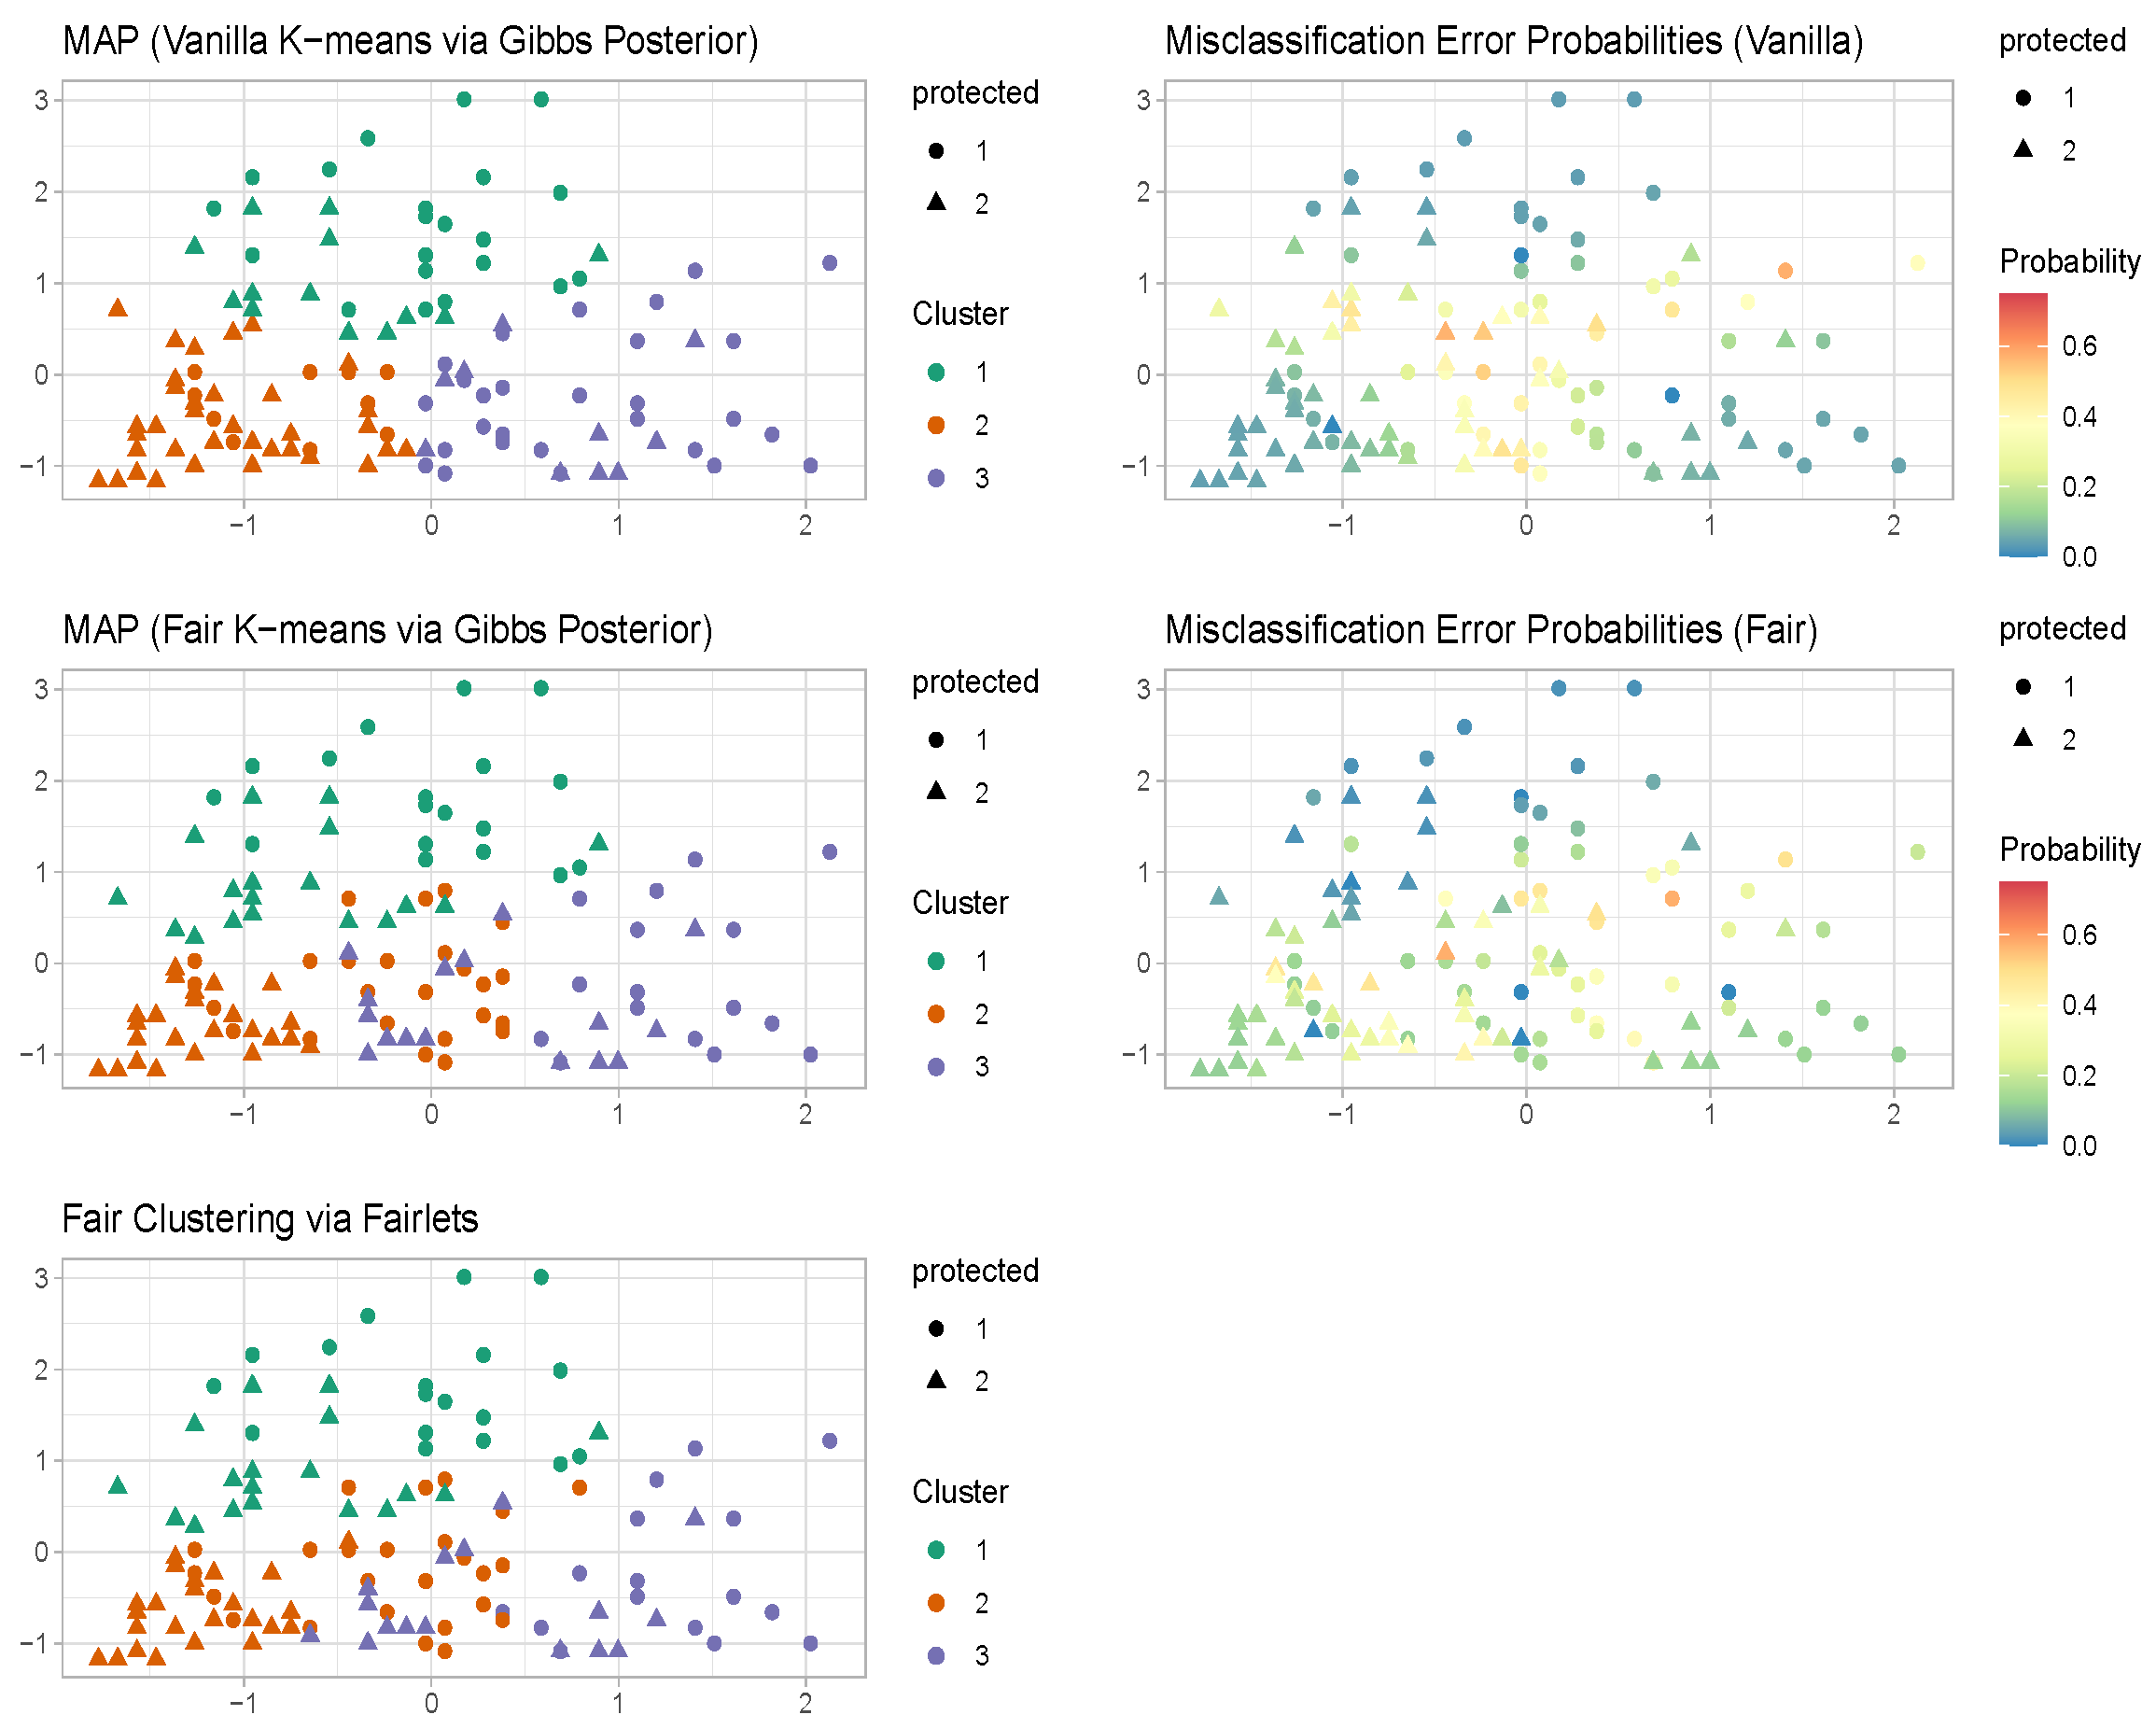
Task: Click 'Misclassification Error Probabilities (Fair)' title
Action: point(1491,630)
